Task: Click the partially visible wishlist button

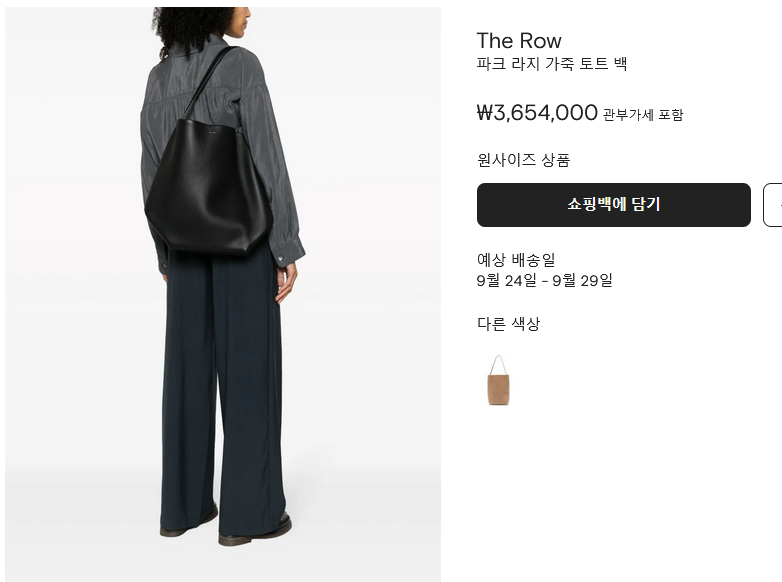Action: [x=773, y=204]
